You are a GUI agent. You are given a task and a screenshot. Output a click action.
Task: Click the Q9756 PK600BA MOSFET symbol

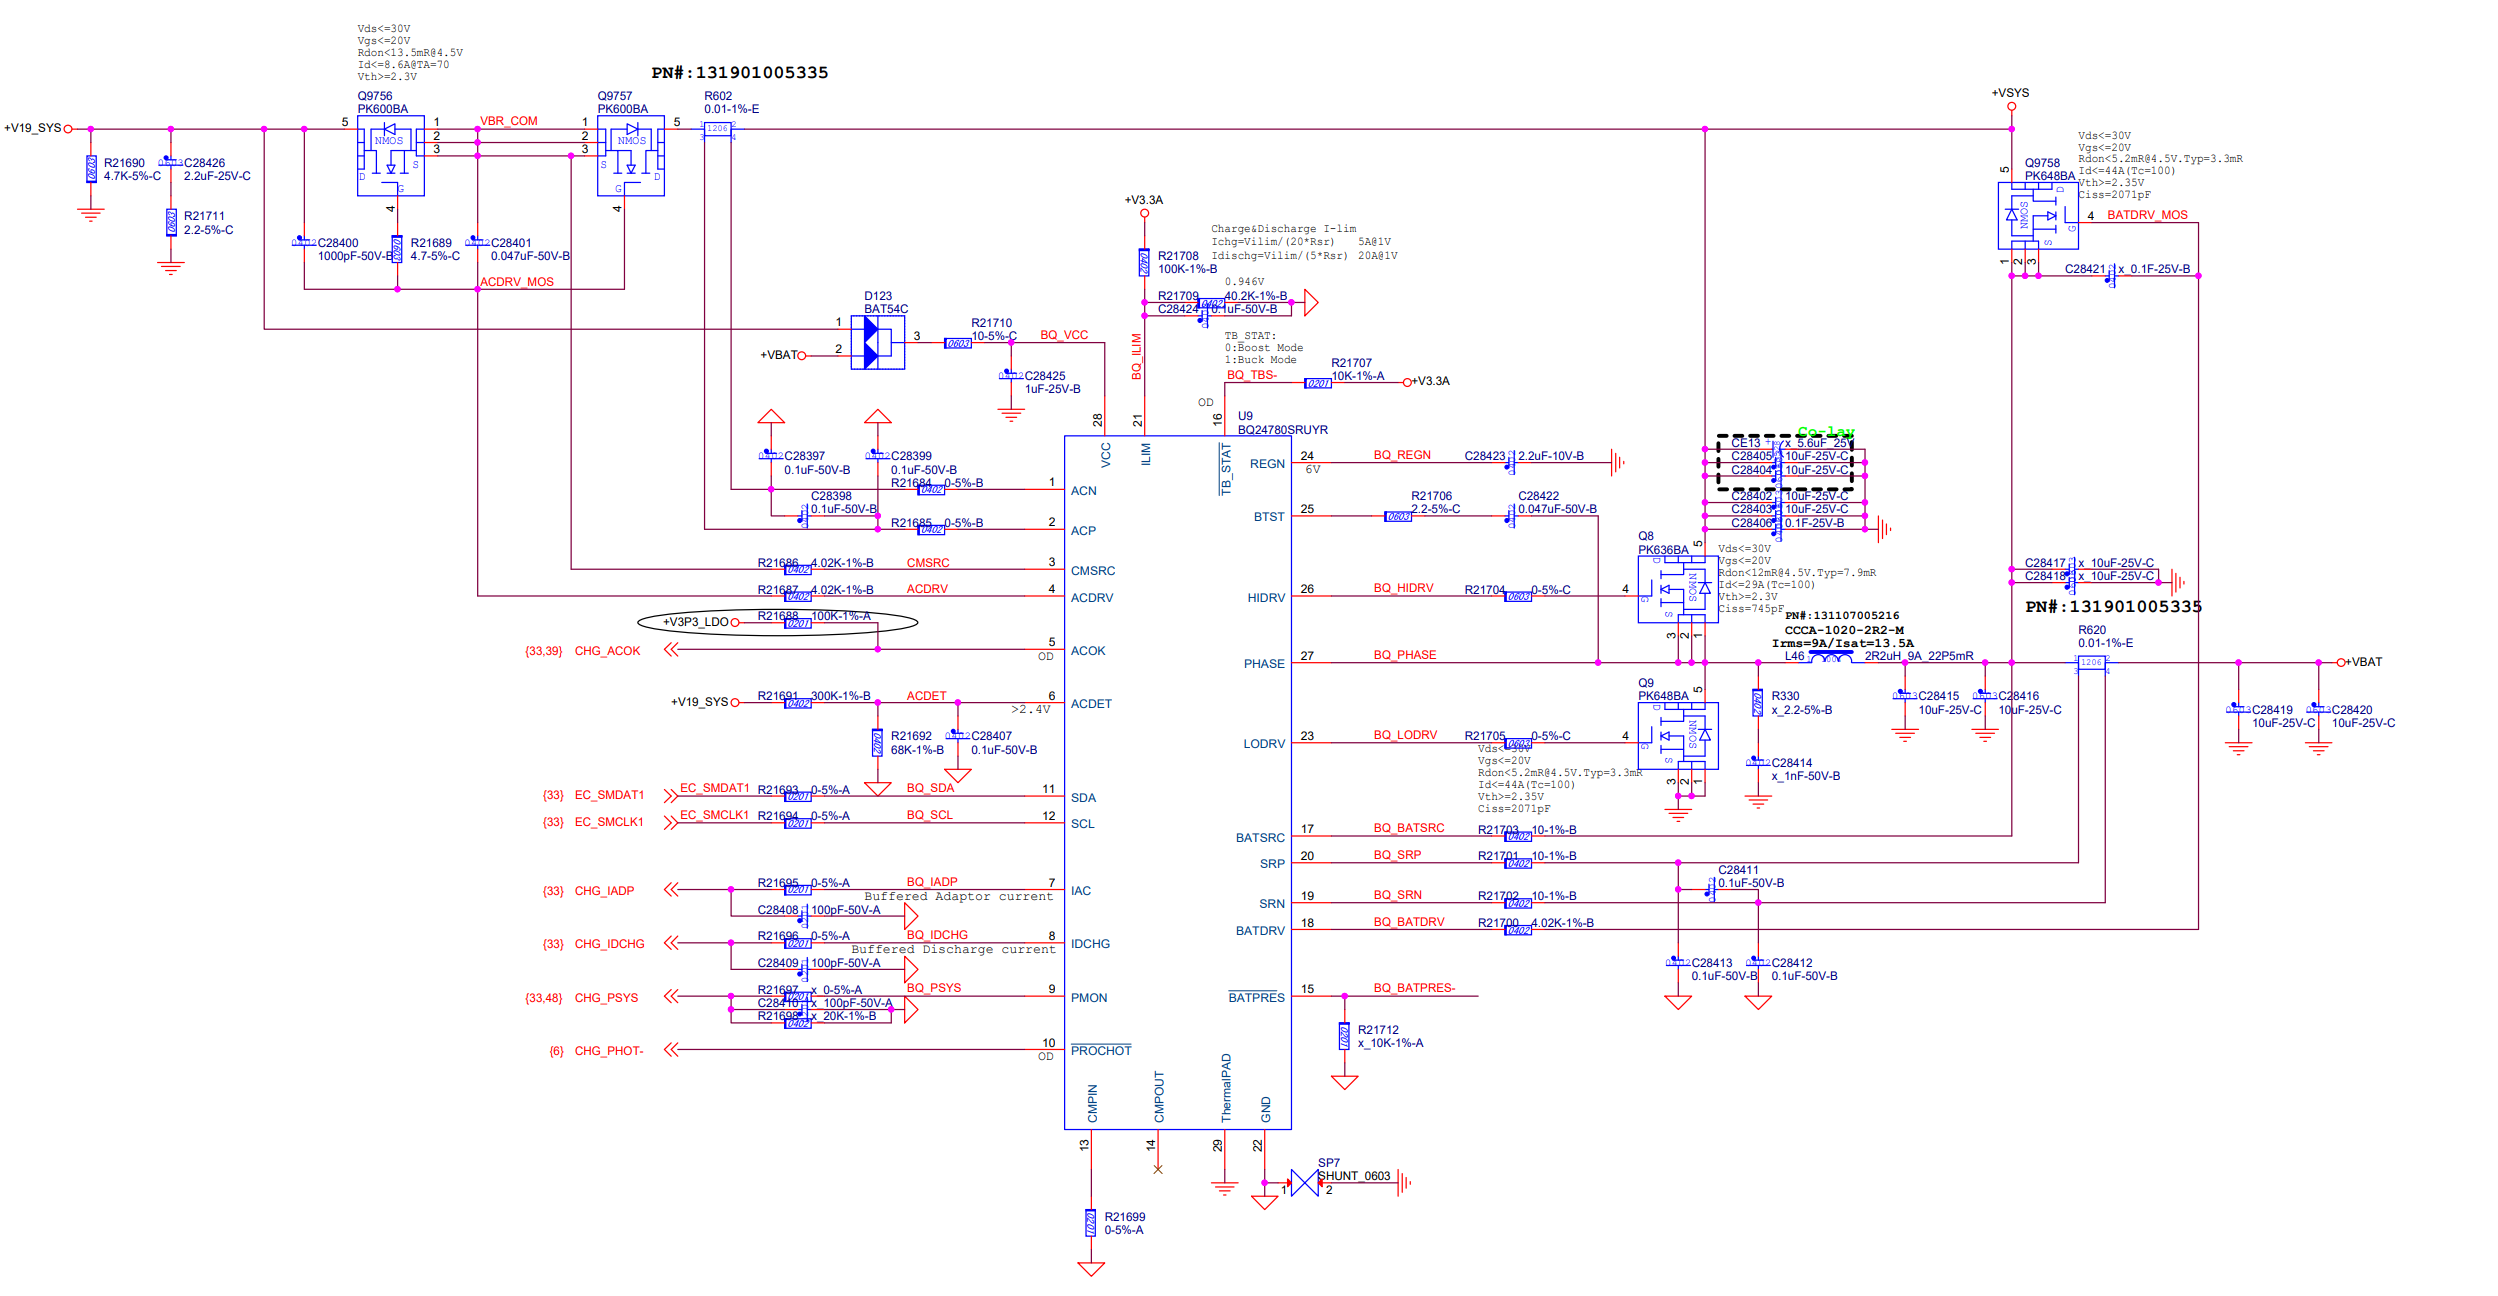point(390,155)
